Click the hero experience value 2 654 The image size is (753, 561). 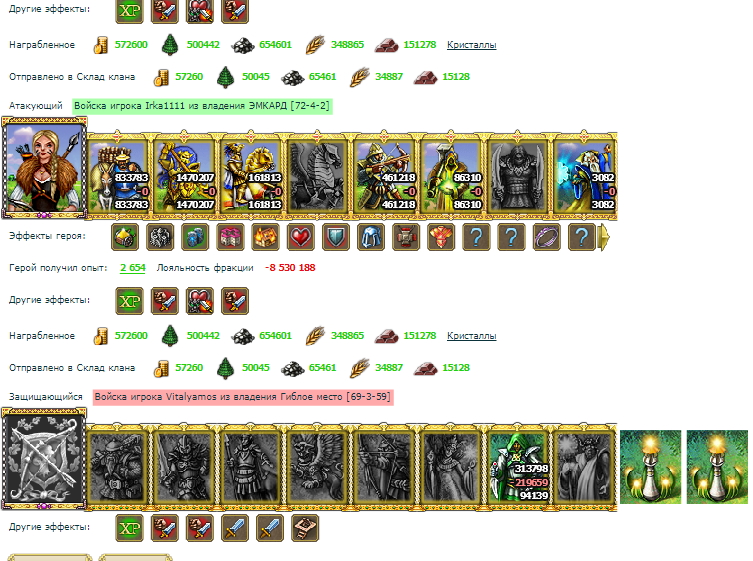click(133, 268)
